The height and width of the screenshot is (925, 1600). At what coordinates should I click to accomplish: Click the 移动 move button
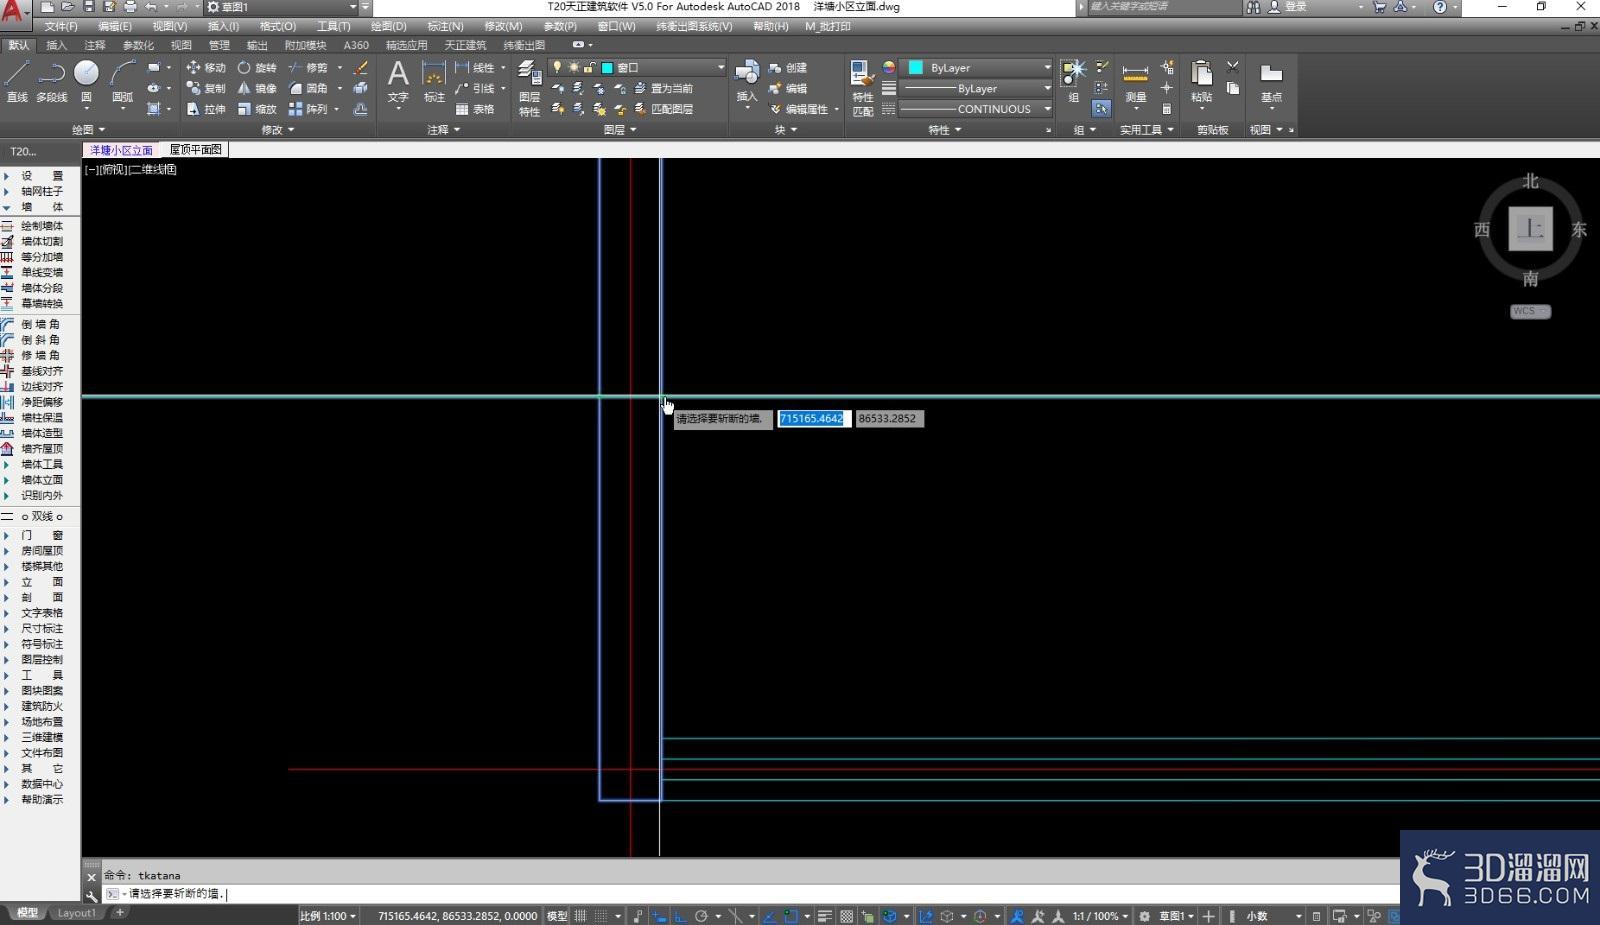(206, 67)
